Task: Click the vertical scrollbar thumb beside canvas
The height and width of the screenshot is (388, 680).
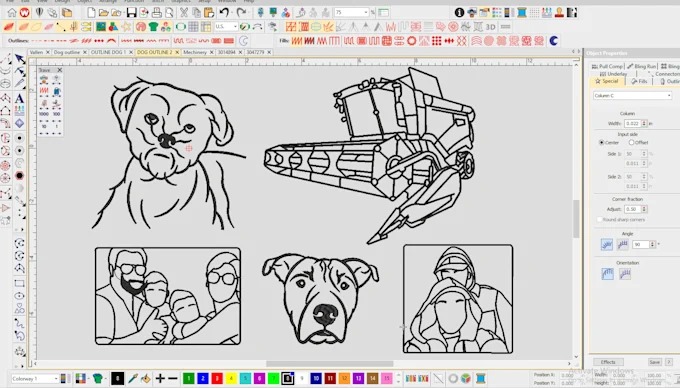Action: [576, 219]
